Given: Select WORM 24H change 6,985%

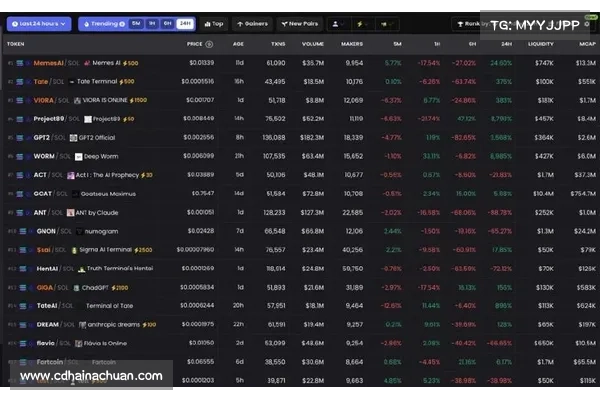Looking at the screenshot, I should pyautogui.click(x=501, y=156).
